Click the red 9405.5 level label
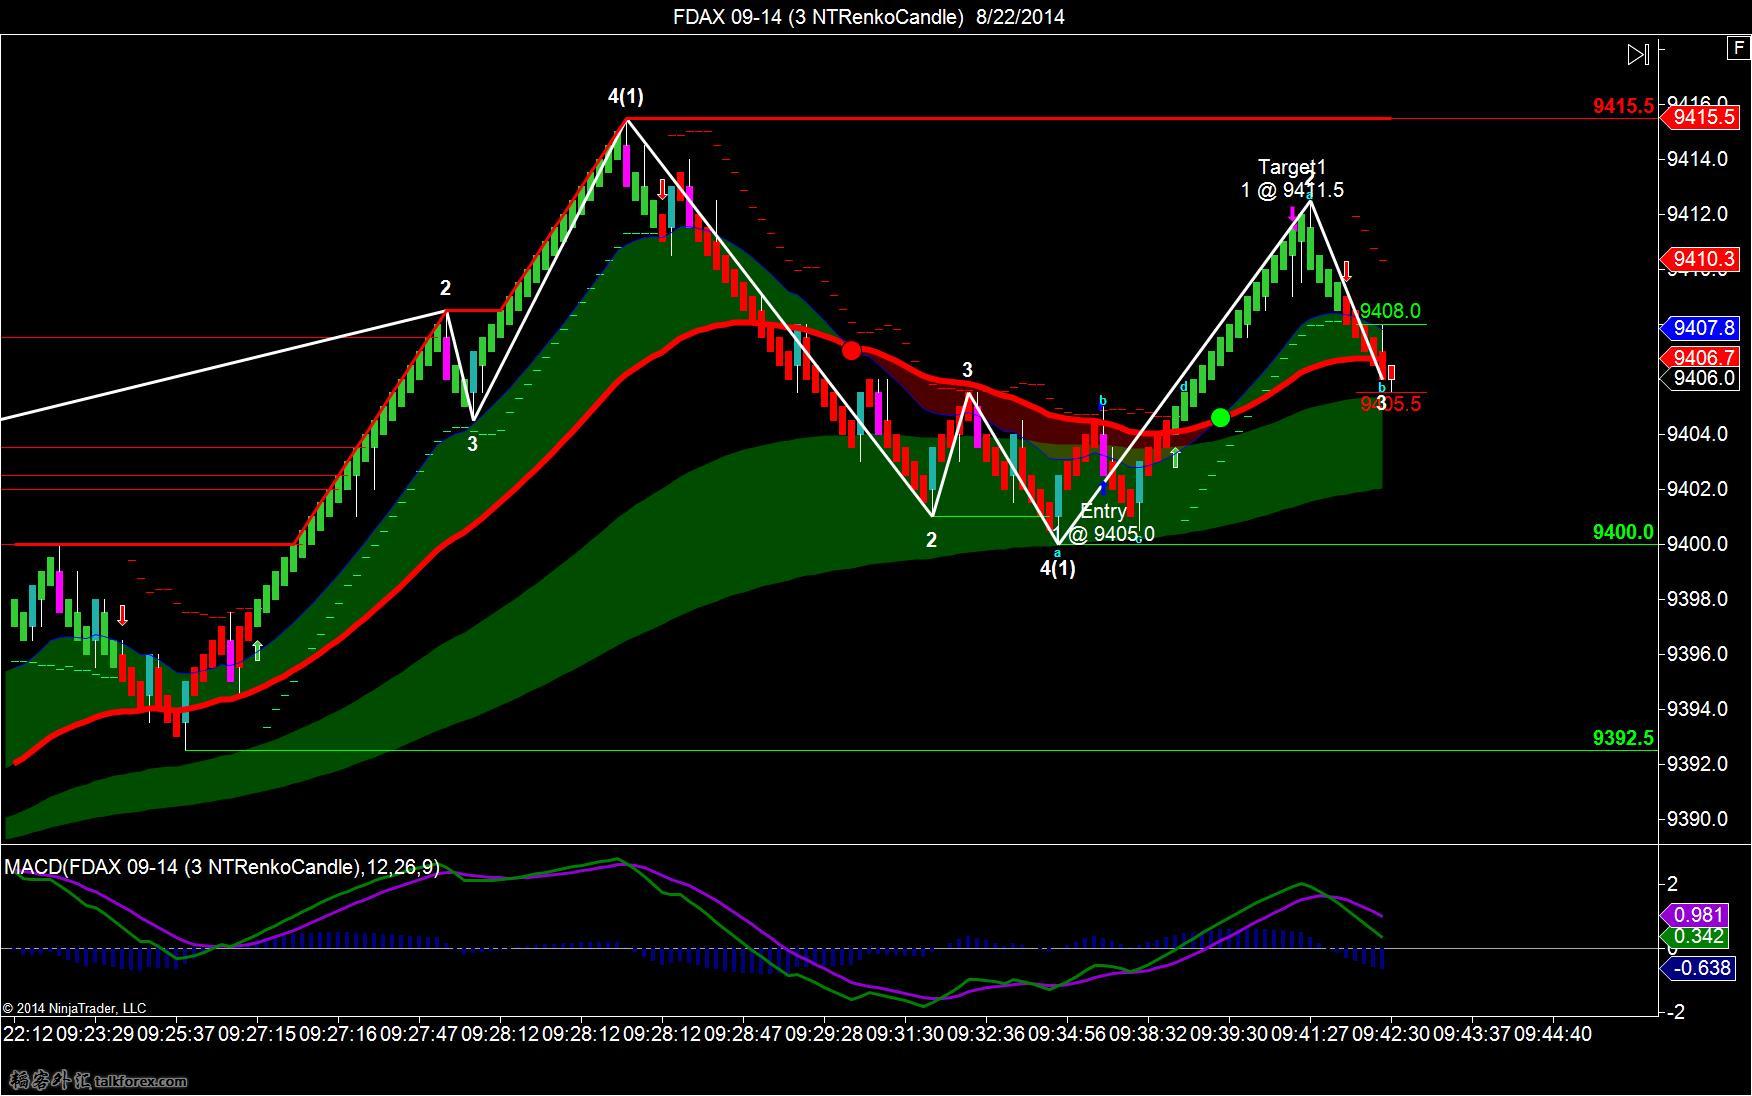 [1390, 403]
